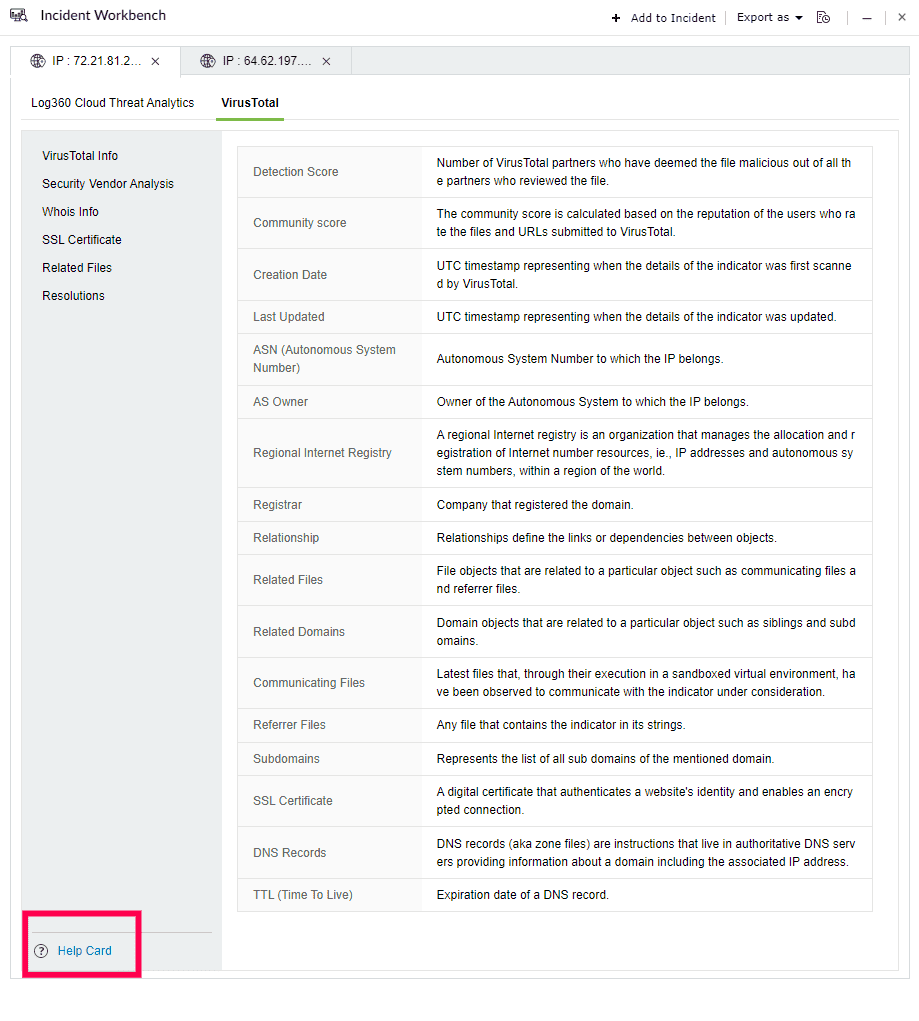Click the globe icon on the 64.62.197 tab
The image size is (919, 1021).
point(207,60)
